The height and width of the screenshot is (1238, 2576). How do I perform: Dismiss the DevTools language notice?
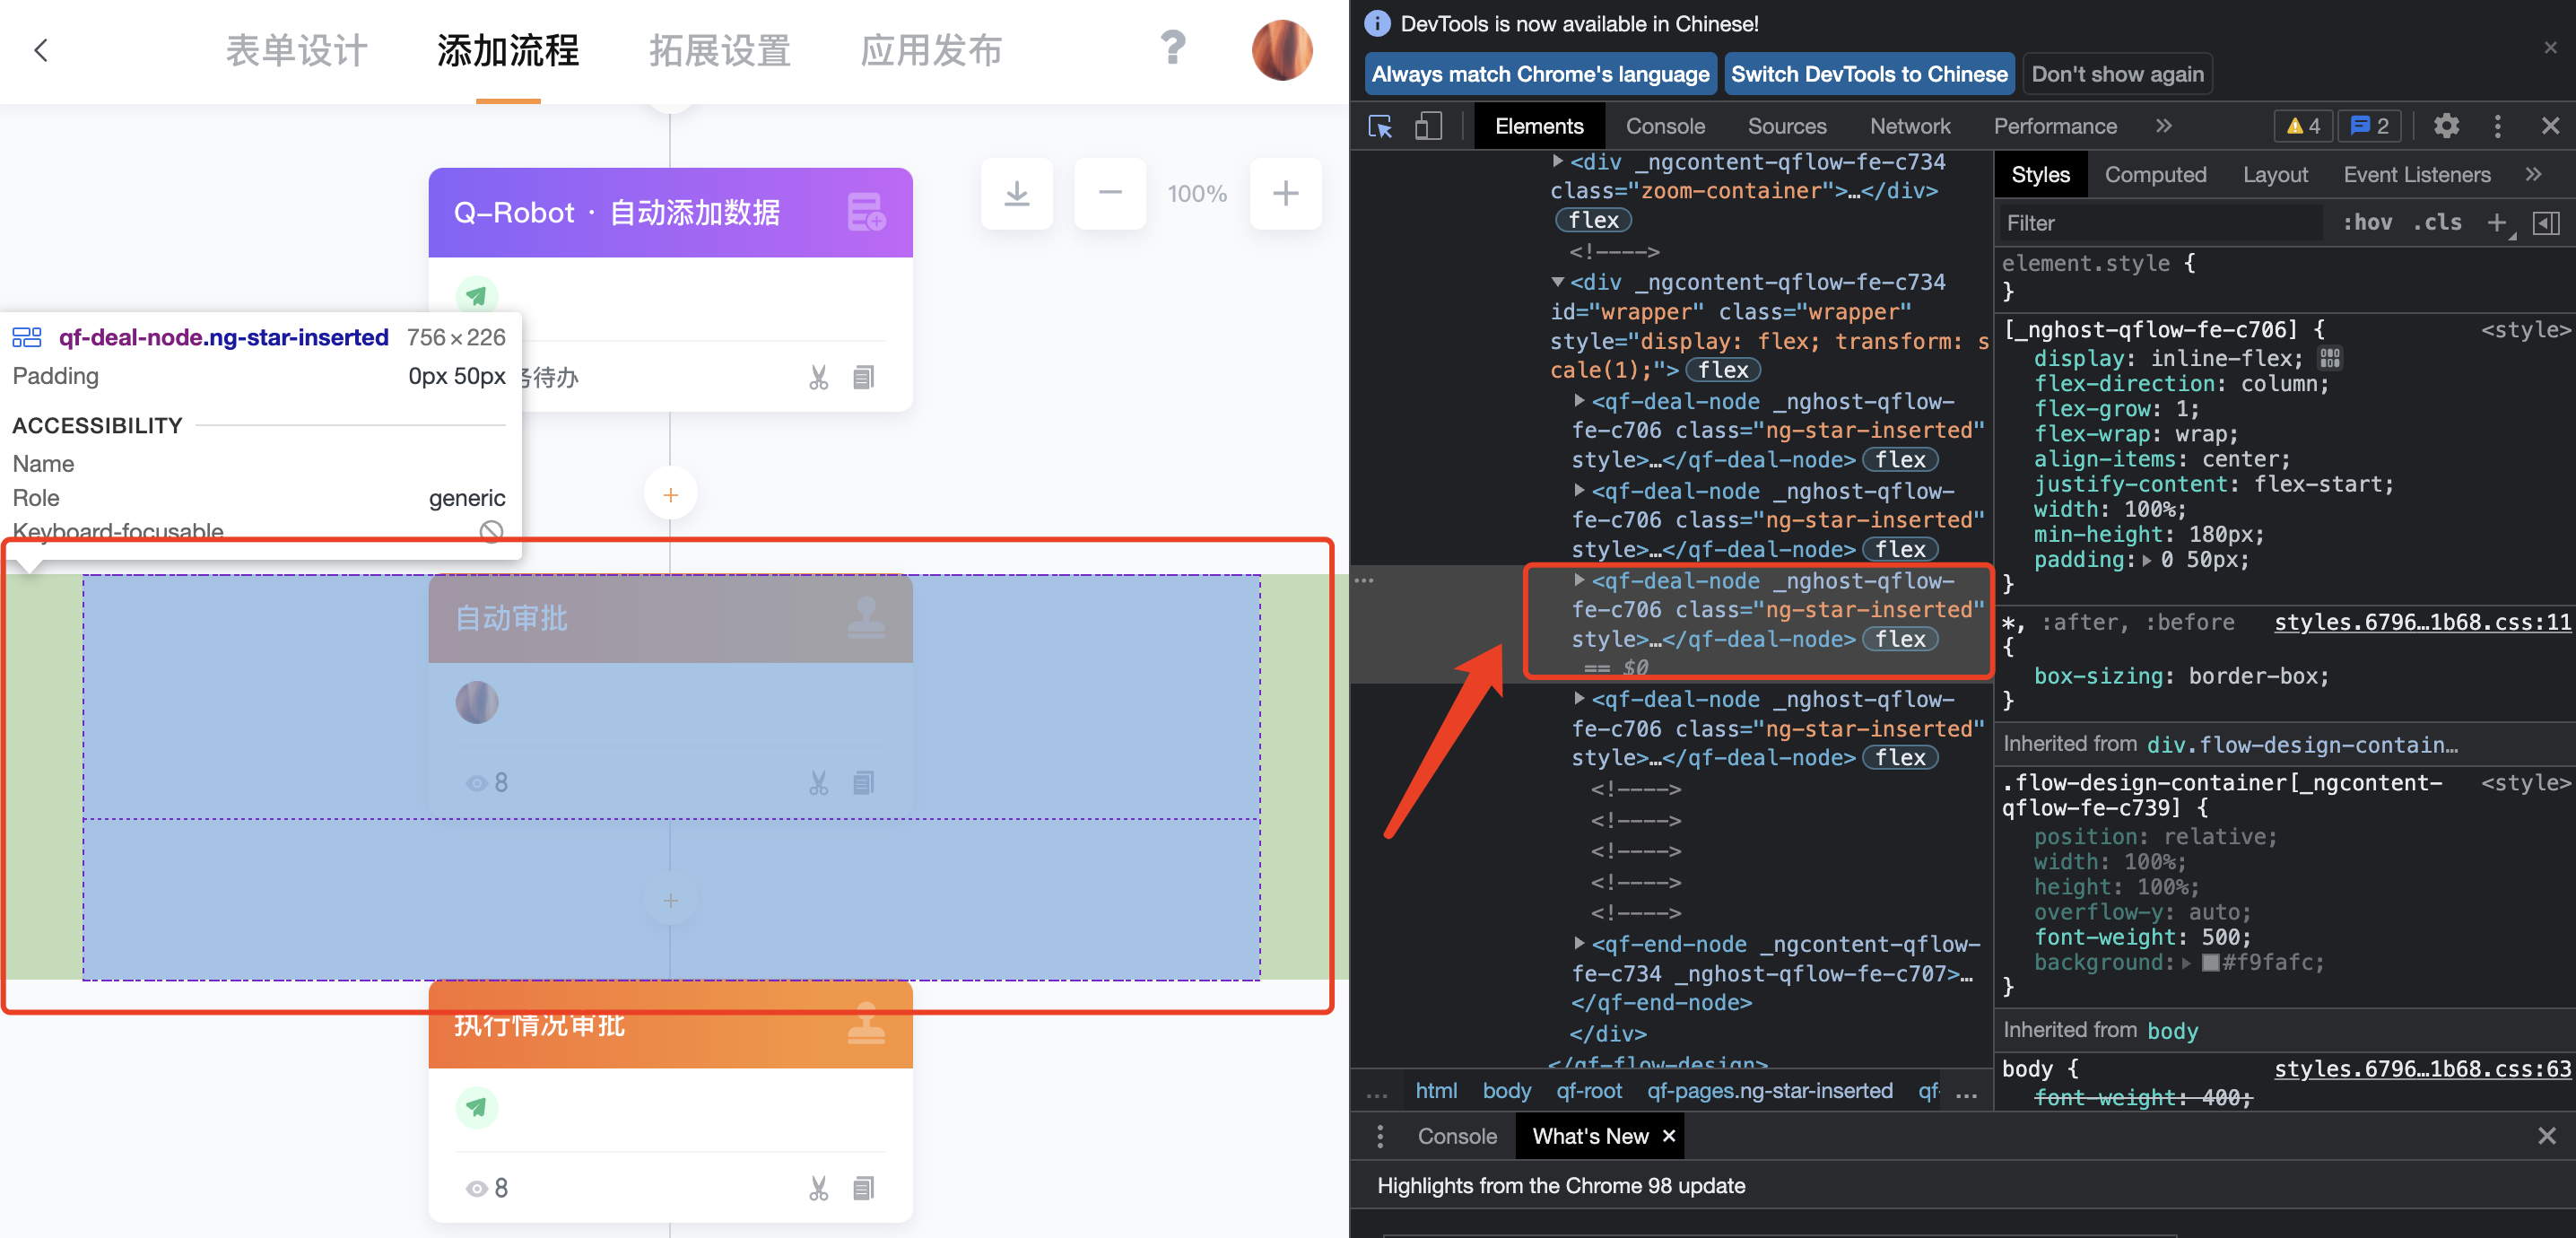coord(2550,47)
